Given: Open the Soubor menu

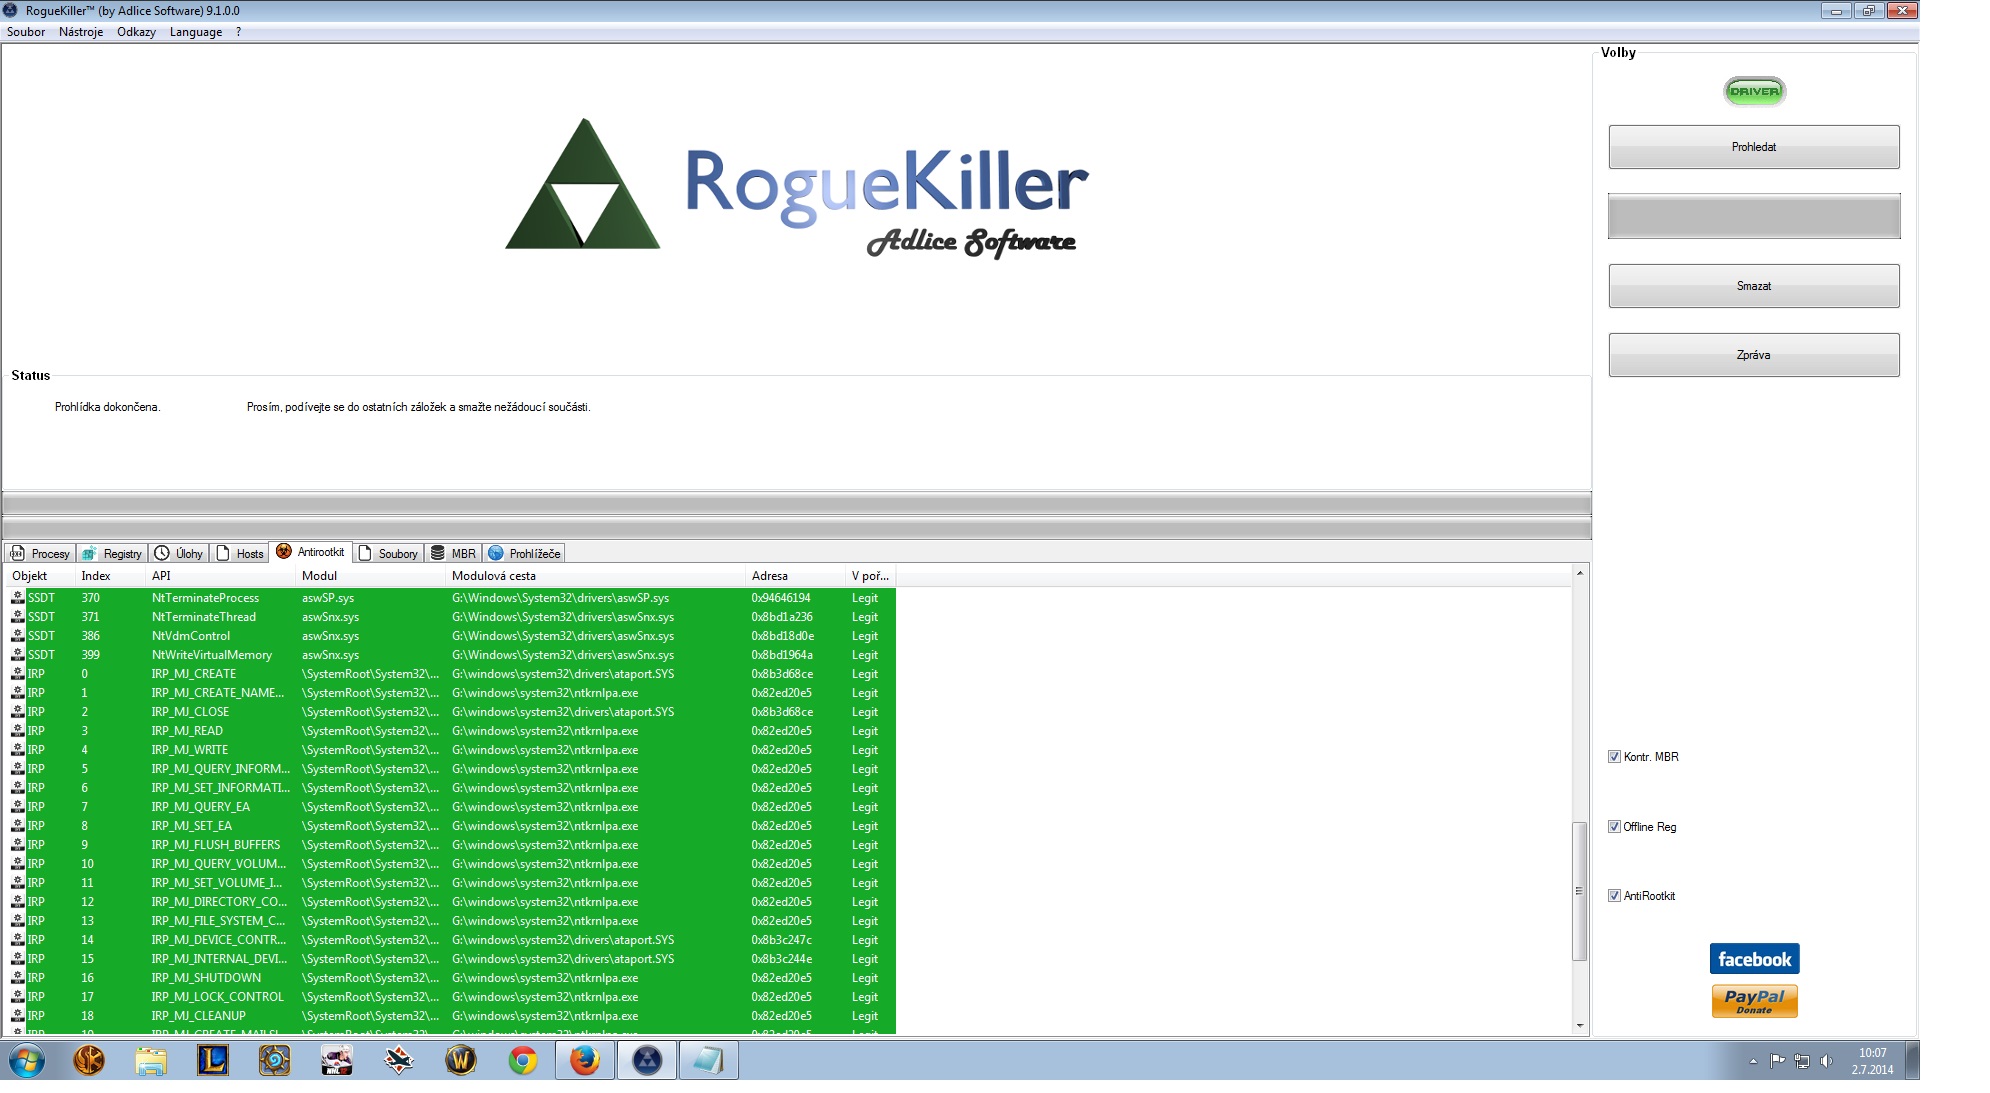Looking at the screenshot, I should [x=26, y=32].
